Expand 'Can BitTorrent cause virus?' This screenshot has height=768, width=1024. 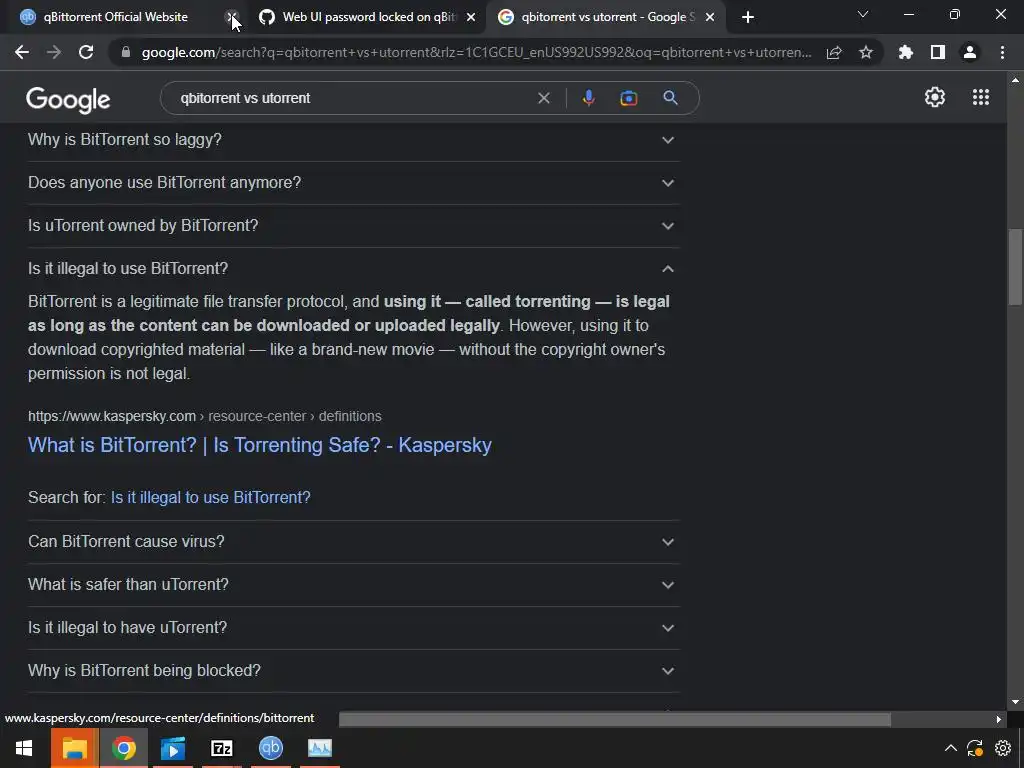tap(353, 542)
